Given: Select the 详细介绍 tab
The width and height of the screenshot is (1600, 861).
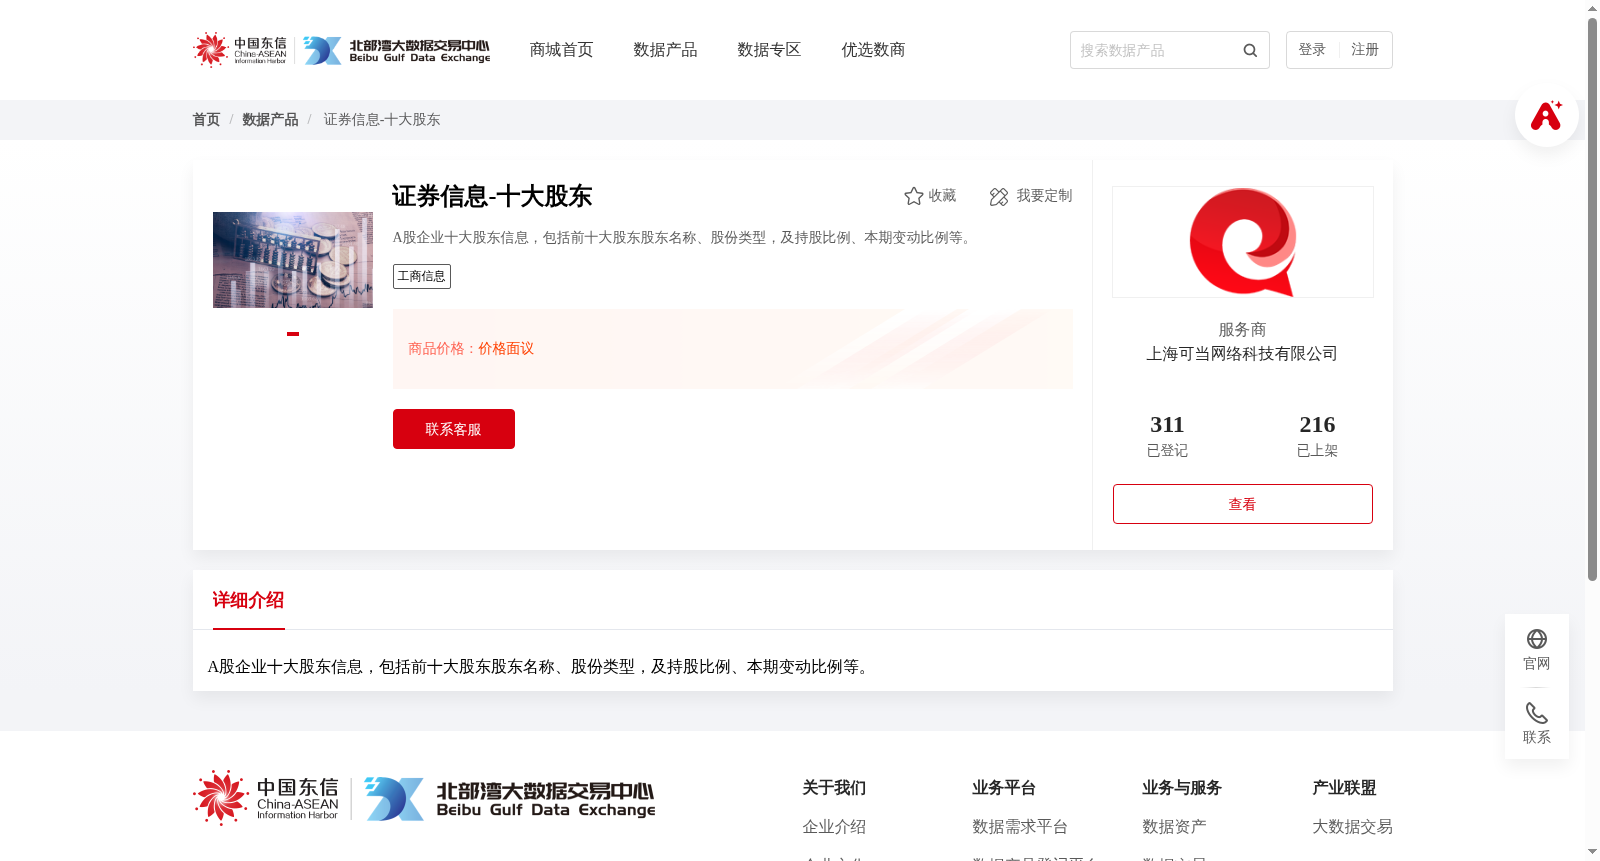Looking at the screenshot, I should tap(248, 600).
